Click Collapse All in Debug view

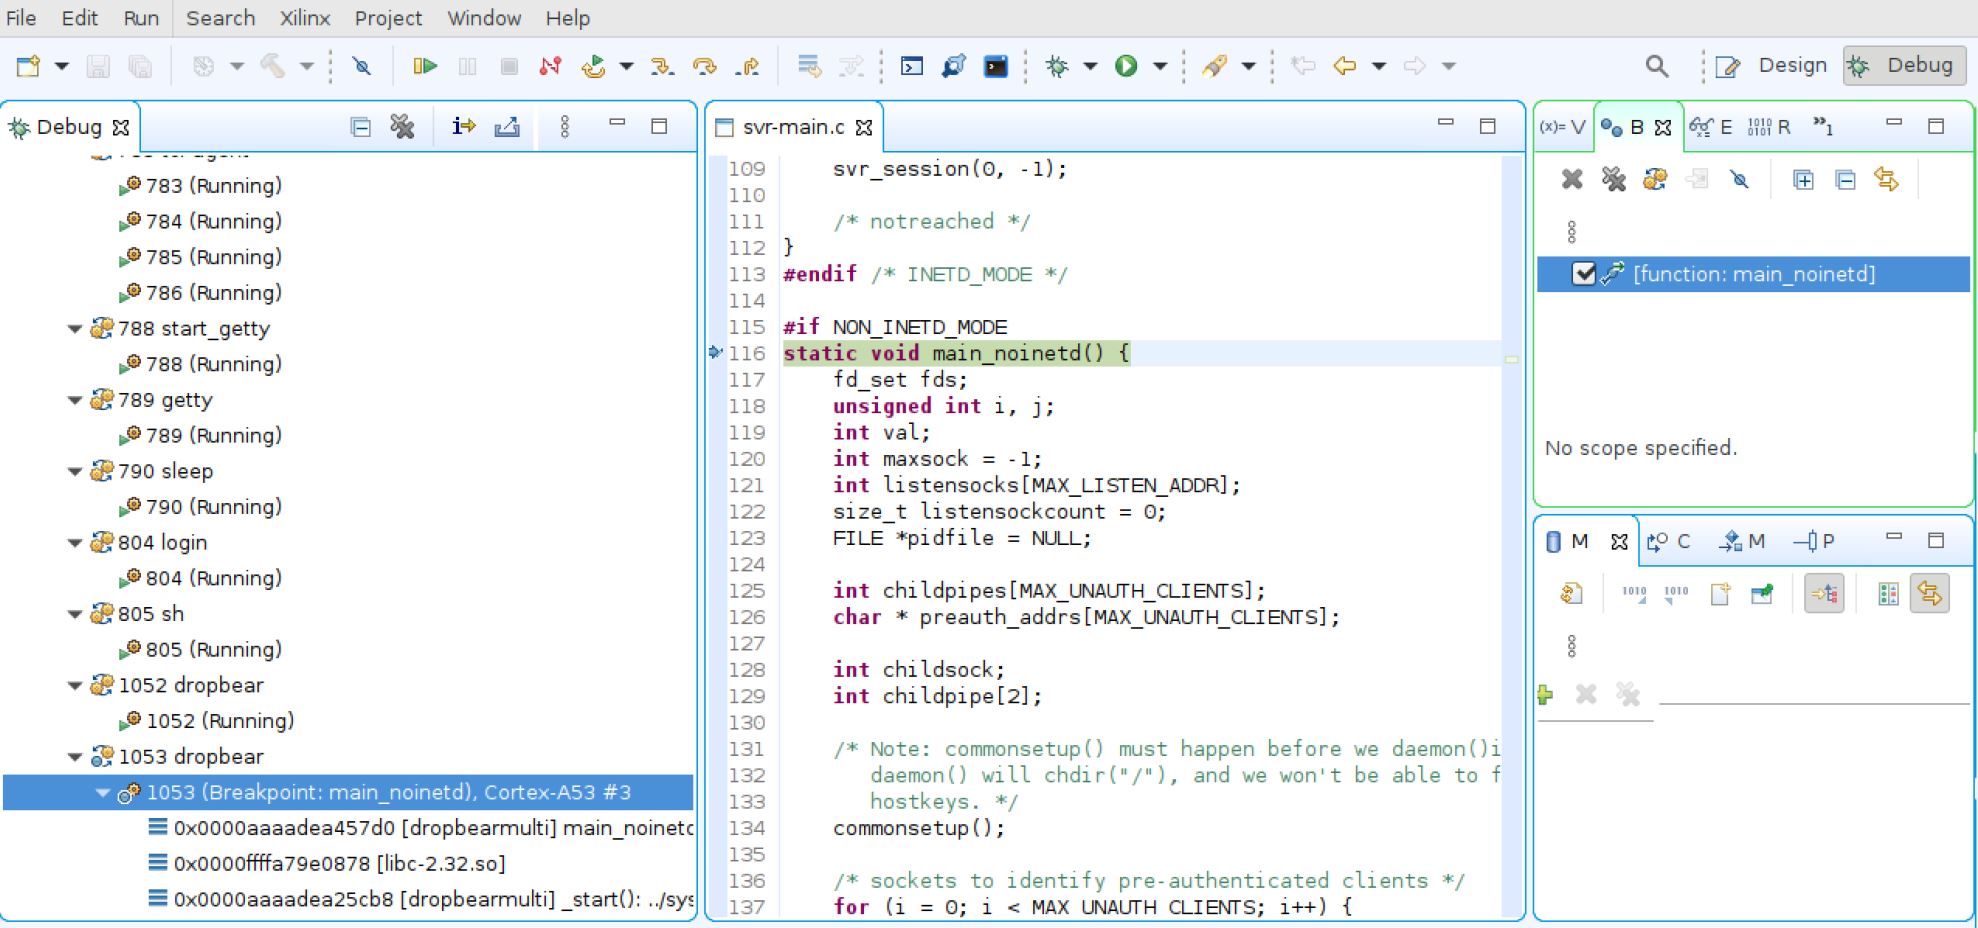point(361,127)
